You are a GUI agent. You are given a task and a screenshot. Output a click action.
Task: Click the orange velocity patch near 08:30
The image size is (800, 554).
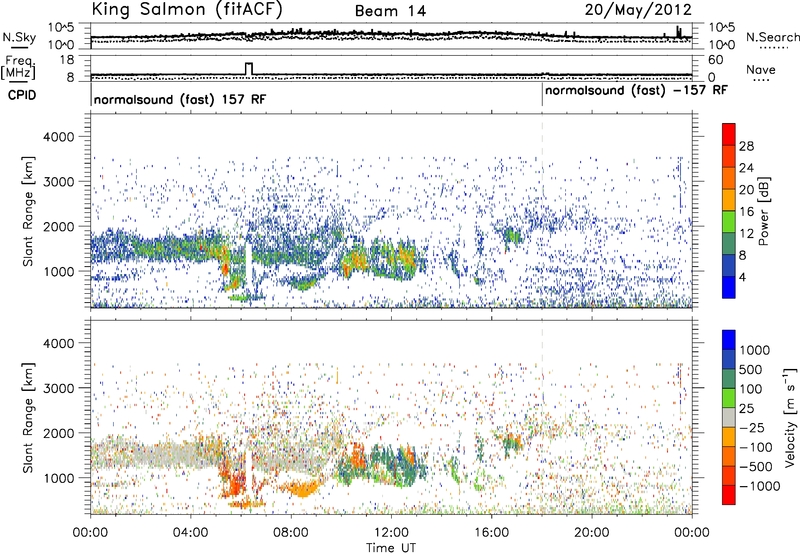coord(302,489)
